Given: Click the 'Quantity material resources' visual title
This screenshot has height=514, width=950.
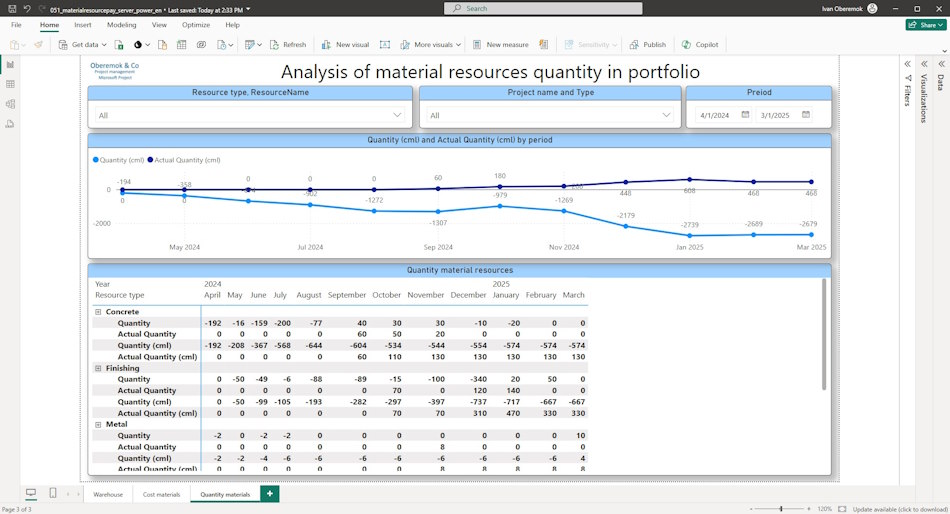Looking at the screenshot, I should (x=460, y=270).
